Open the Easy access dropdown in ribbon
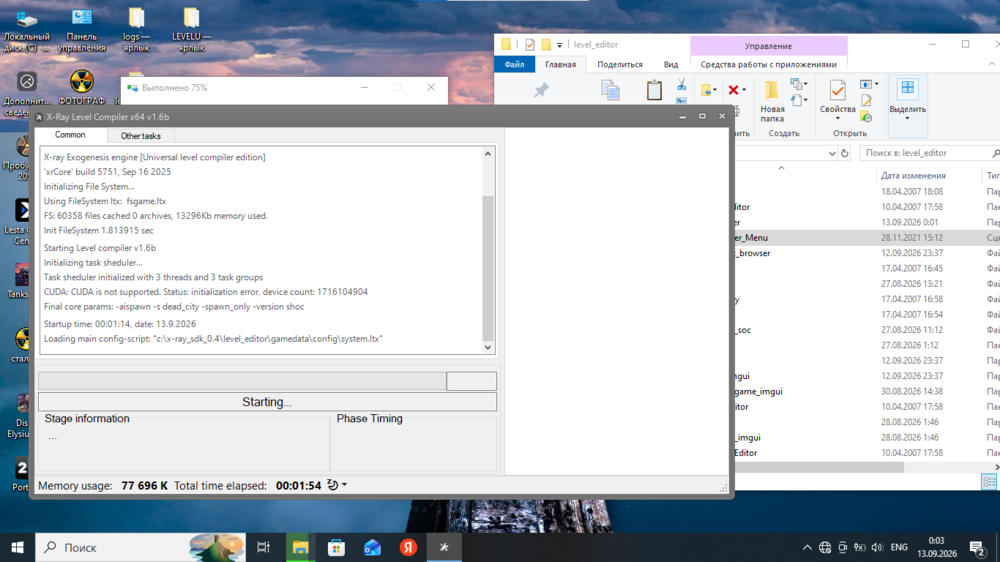The image size is (1000, 562). [x=798, y=100]
